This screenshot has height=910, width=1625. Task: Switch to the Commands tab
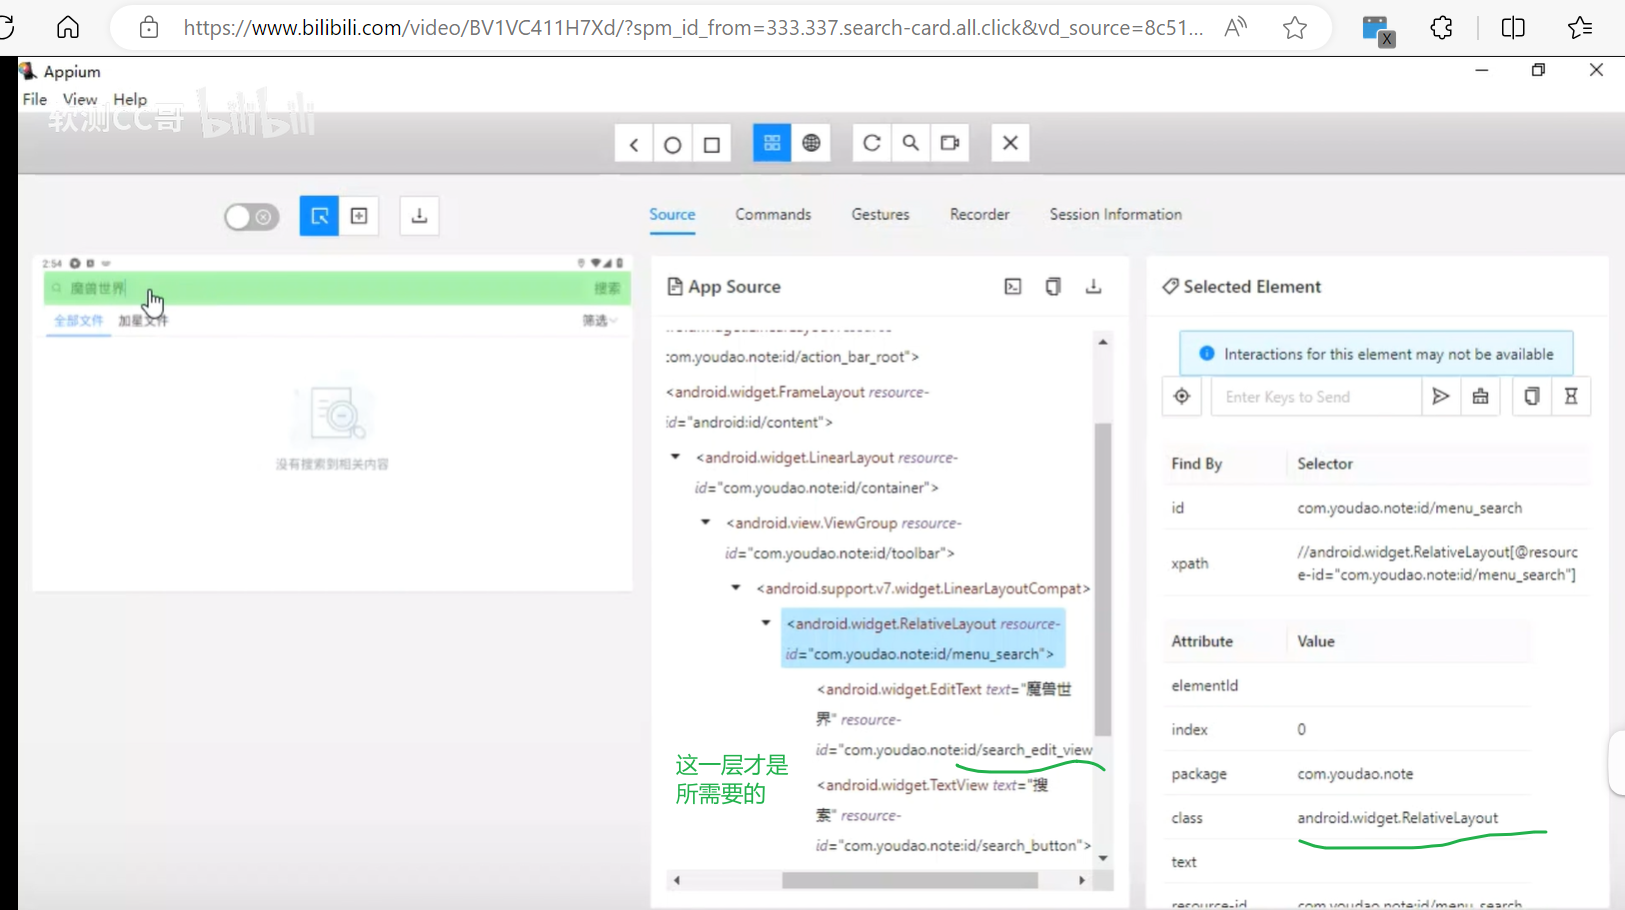[x=773, y=214]
